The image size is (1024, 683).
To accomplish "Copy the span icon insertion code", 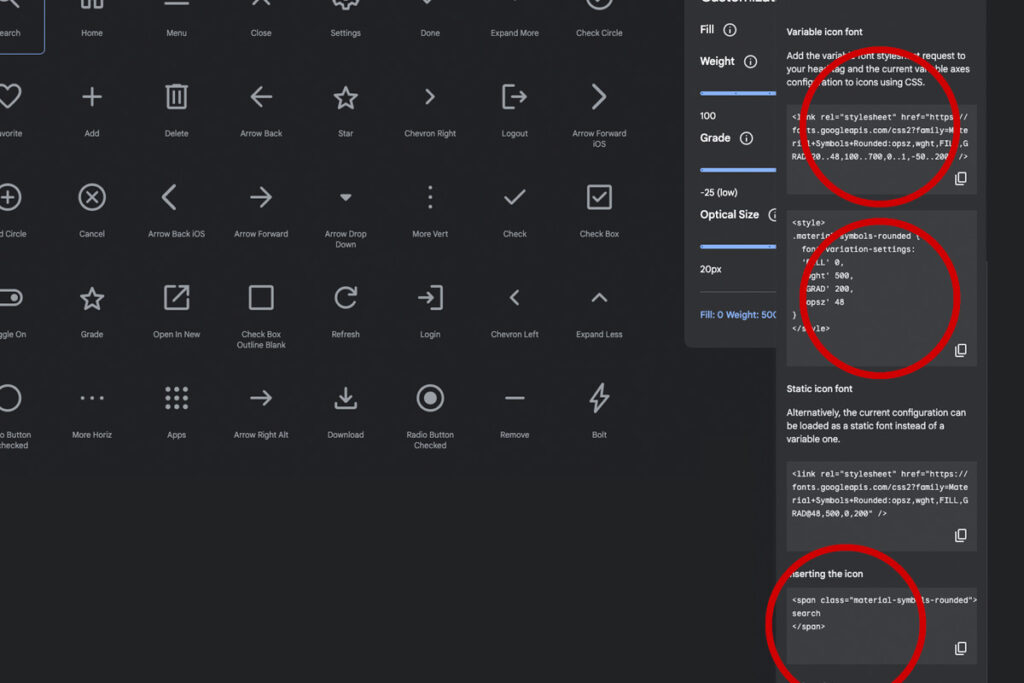I will click(x=961, y=648).
